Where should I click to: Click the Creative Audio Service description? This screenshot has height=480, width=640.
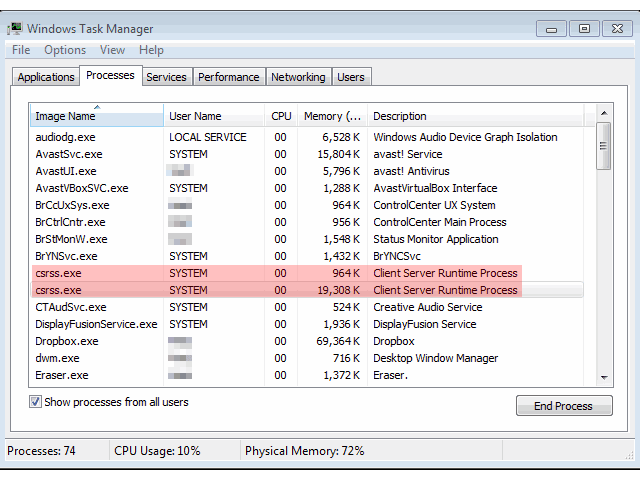point(428,307)
